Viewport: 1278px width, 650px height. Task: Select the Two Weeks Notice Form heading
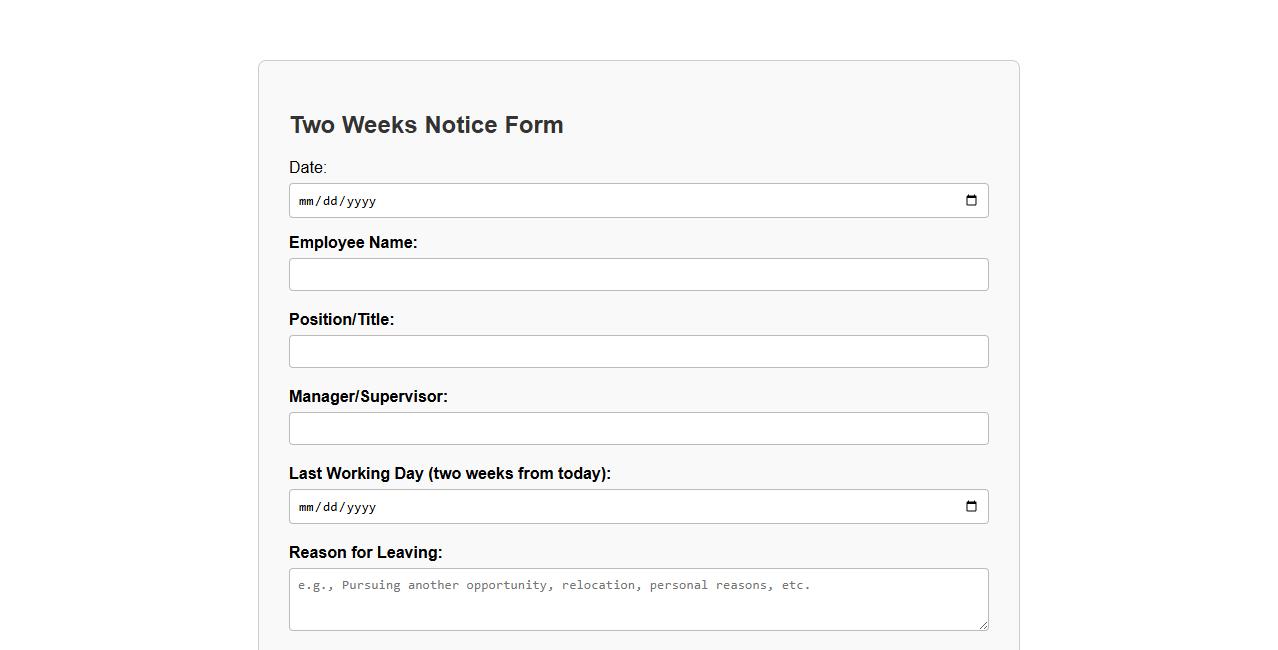pos(426,124)
